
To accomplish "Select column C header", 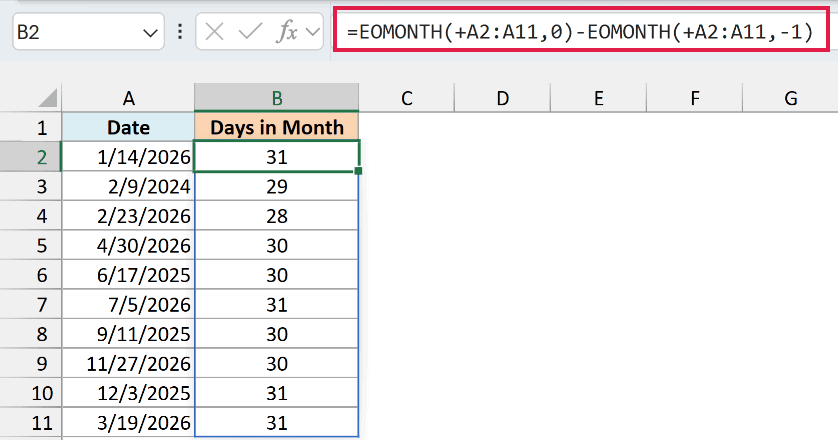I will 407,98.
